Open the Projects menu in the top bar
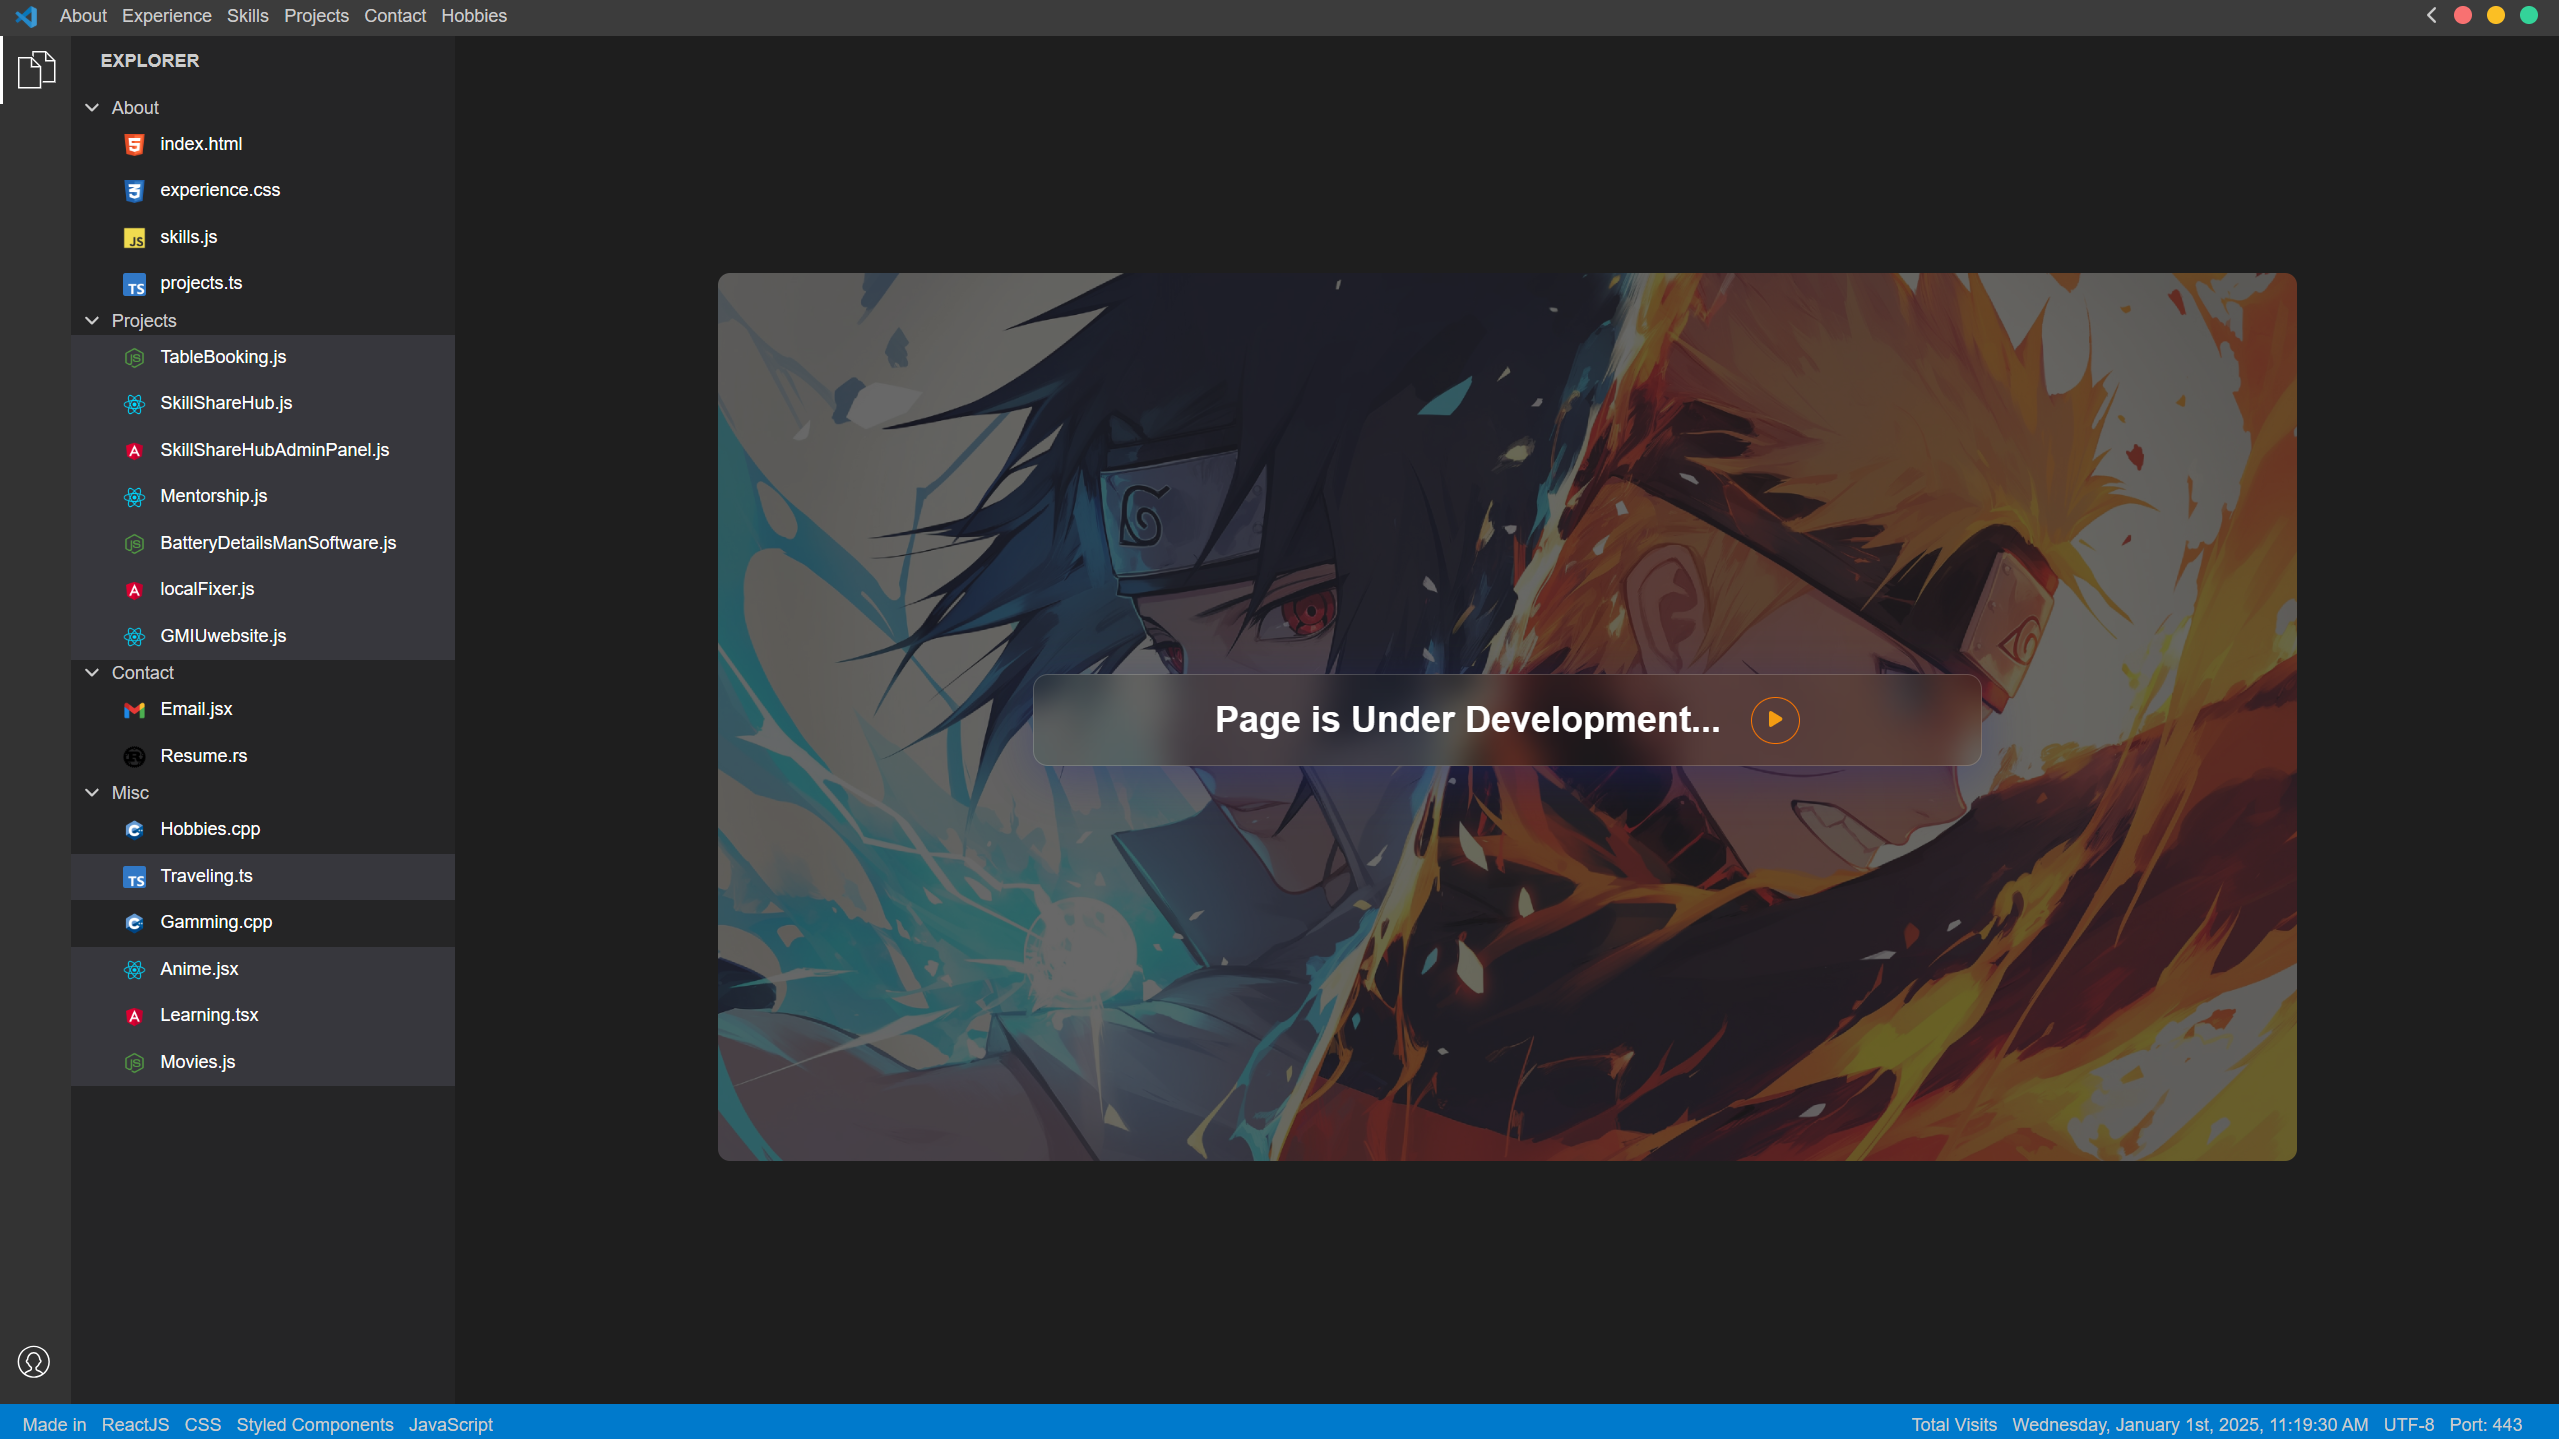2559x1439 pixels. [x=316, y=16]
